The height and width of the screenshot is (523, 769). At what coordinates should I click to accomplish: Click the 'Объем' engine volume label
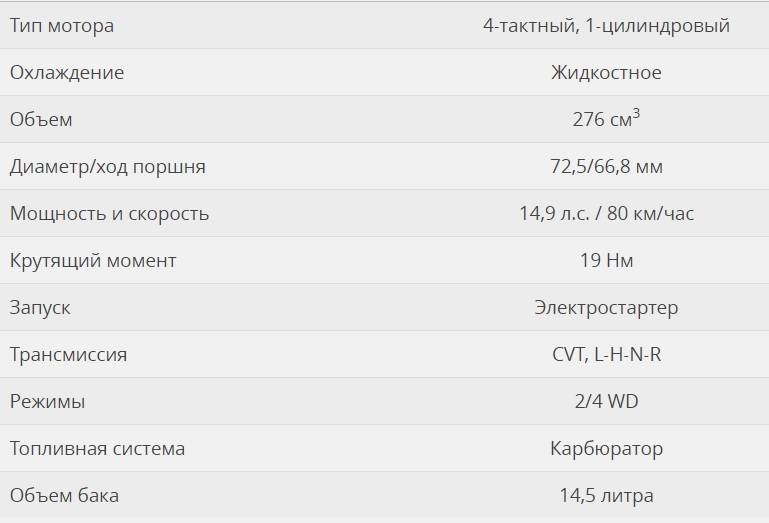41,119
